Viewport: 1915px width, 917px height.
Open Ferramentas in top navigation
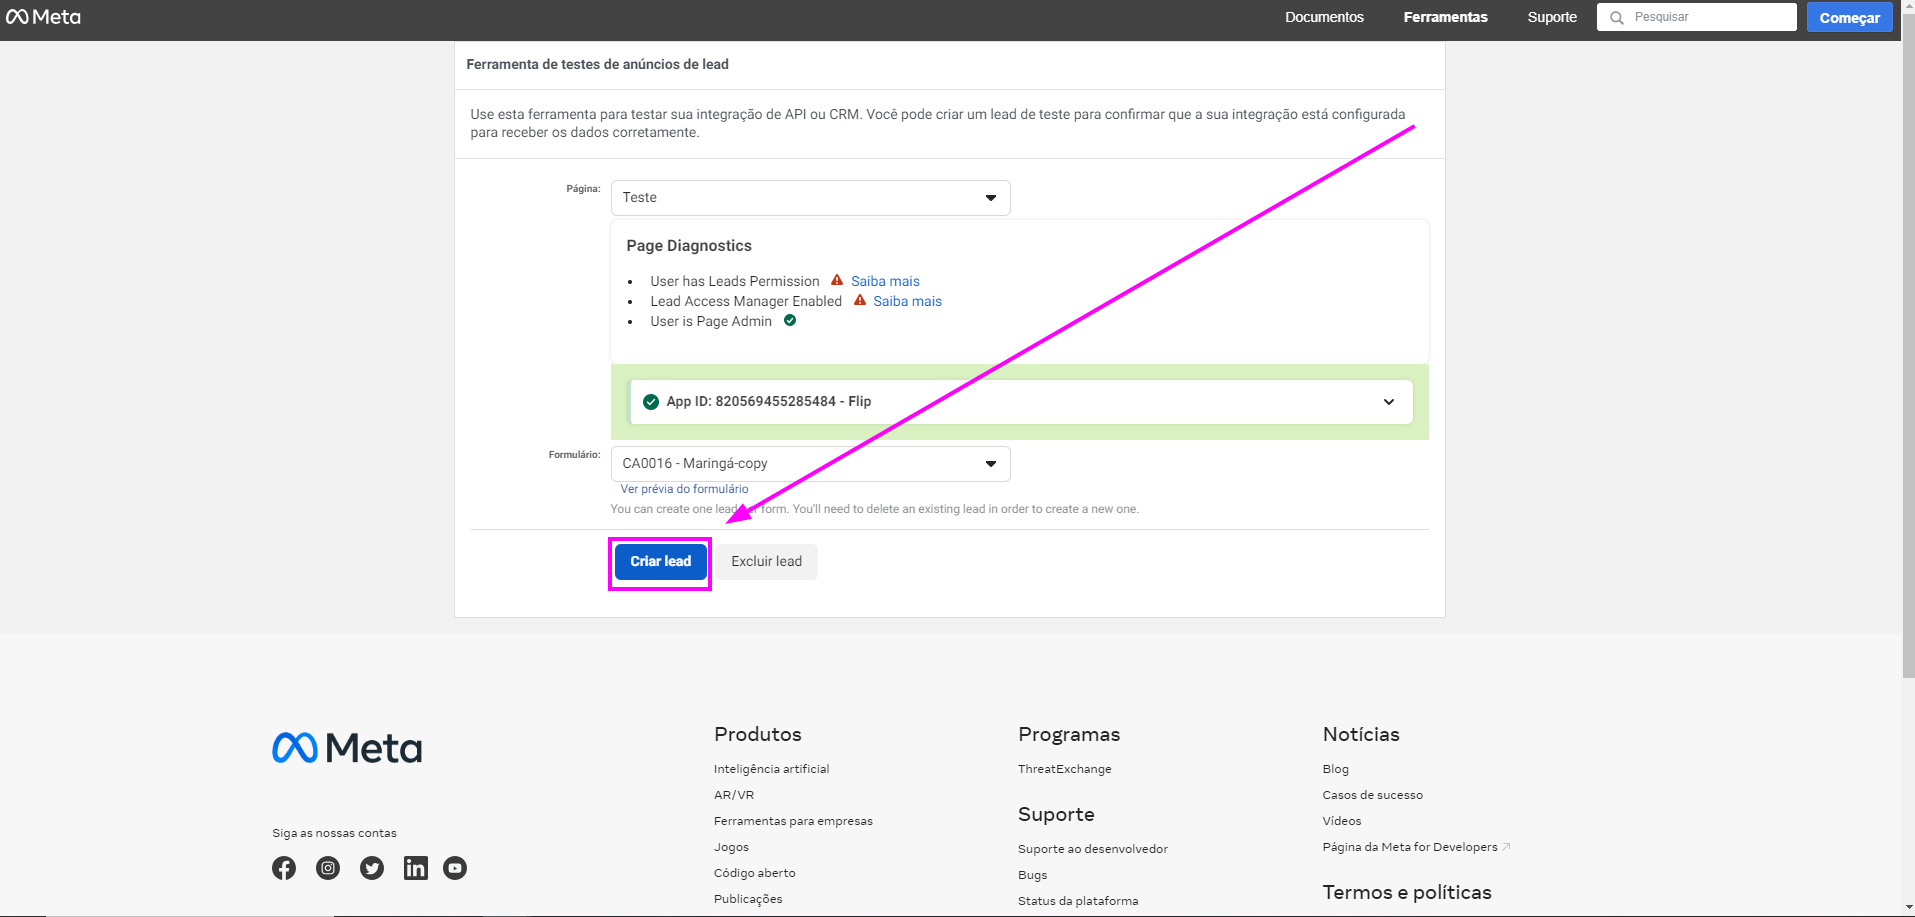[1445, 17]
